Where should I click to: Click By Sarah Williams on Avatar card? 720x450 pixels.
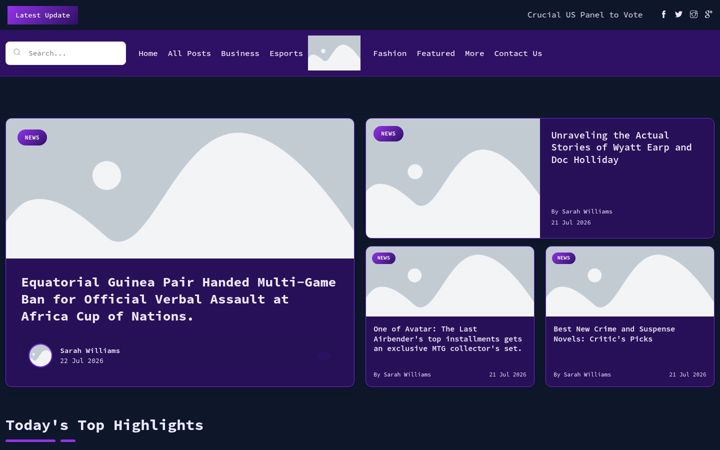coord(402,375)
